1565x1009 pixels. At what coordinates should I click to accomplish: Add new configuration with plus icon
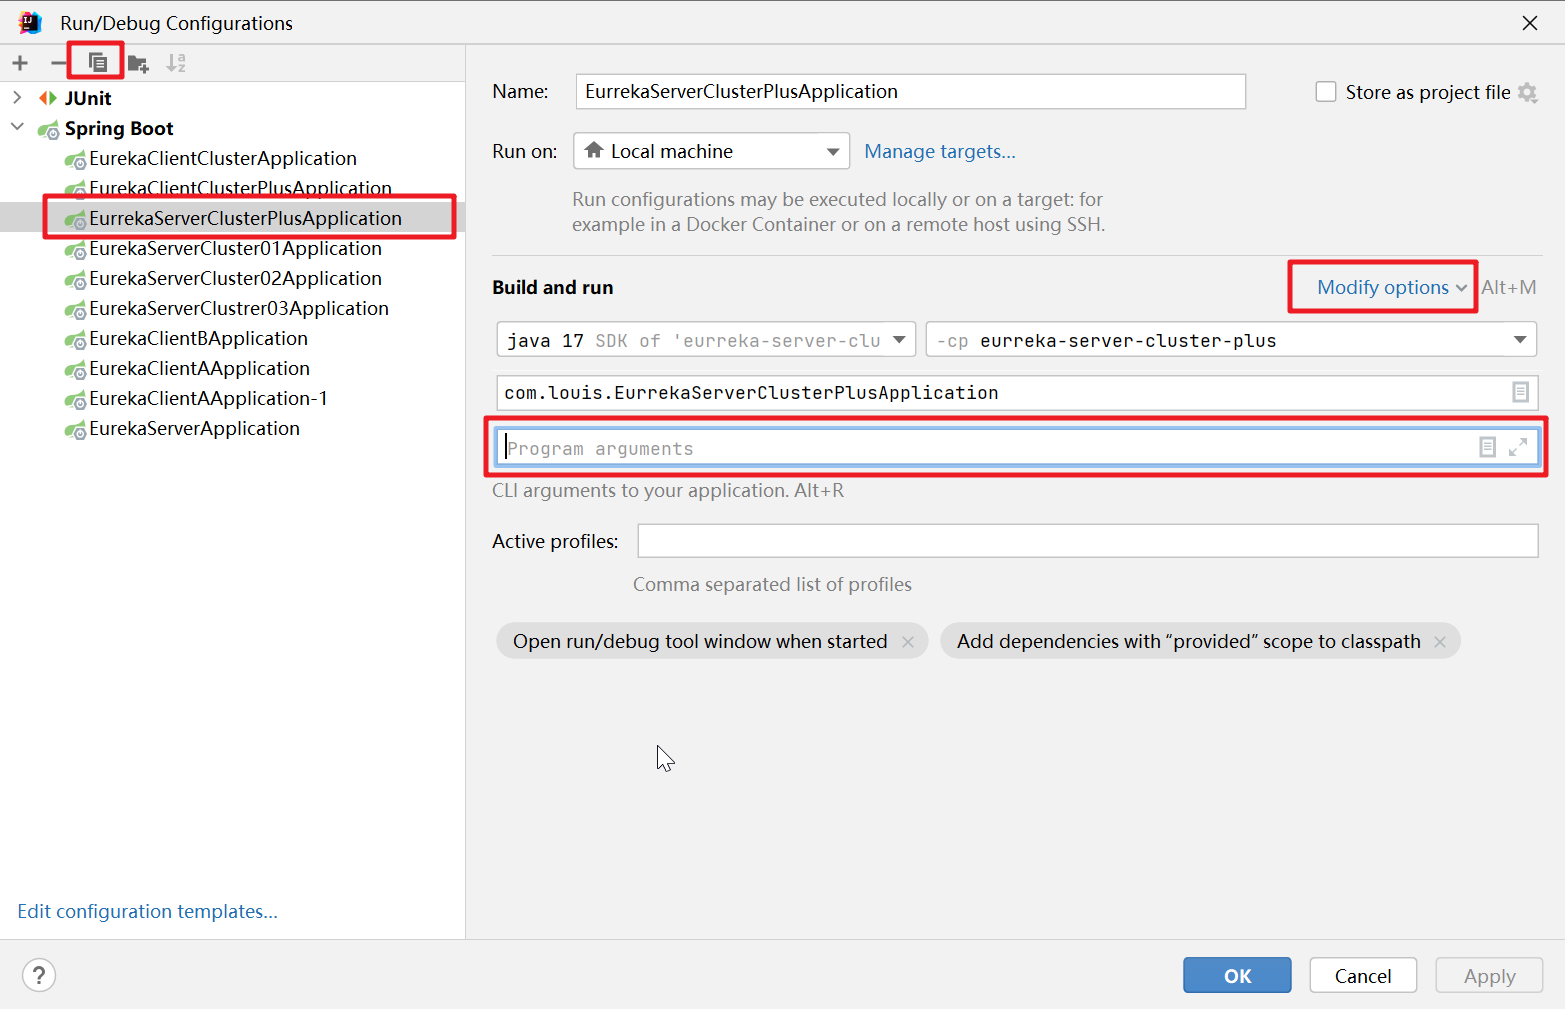tap(20, 63)
